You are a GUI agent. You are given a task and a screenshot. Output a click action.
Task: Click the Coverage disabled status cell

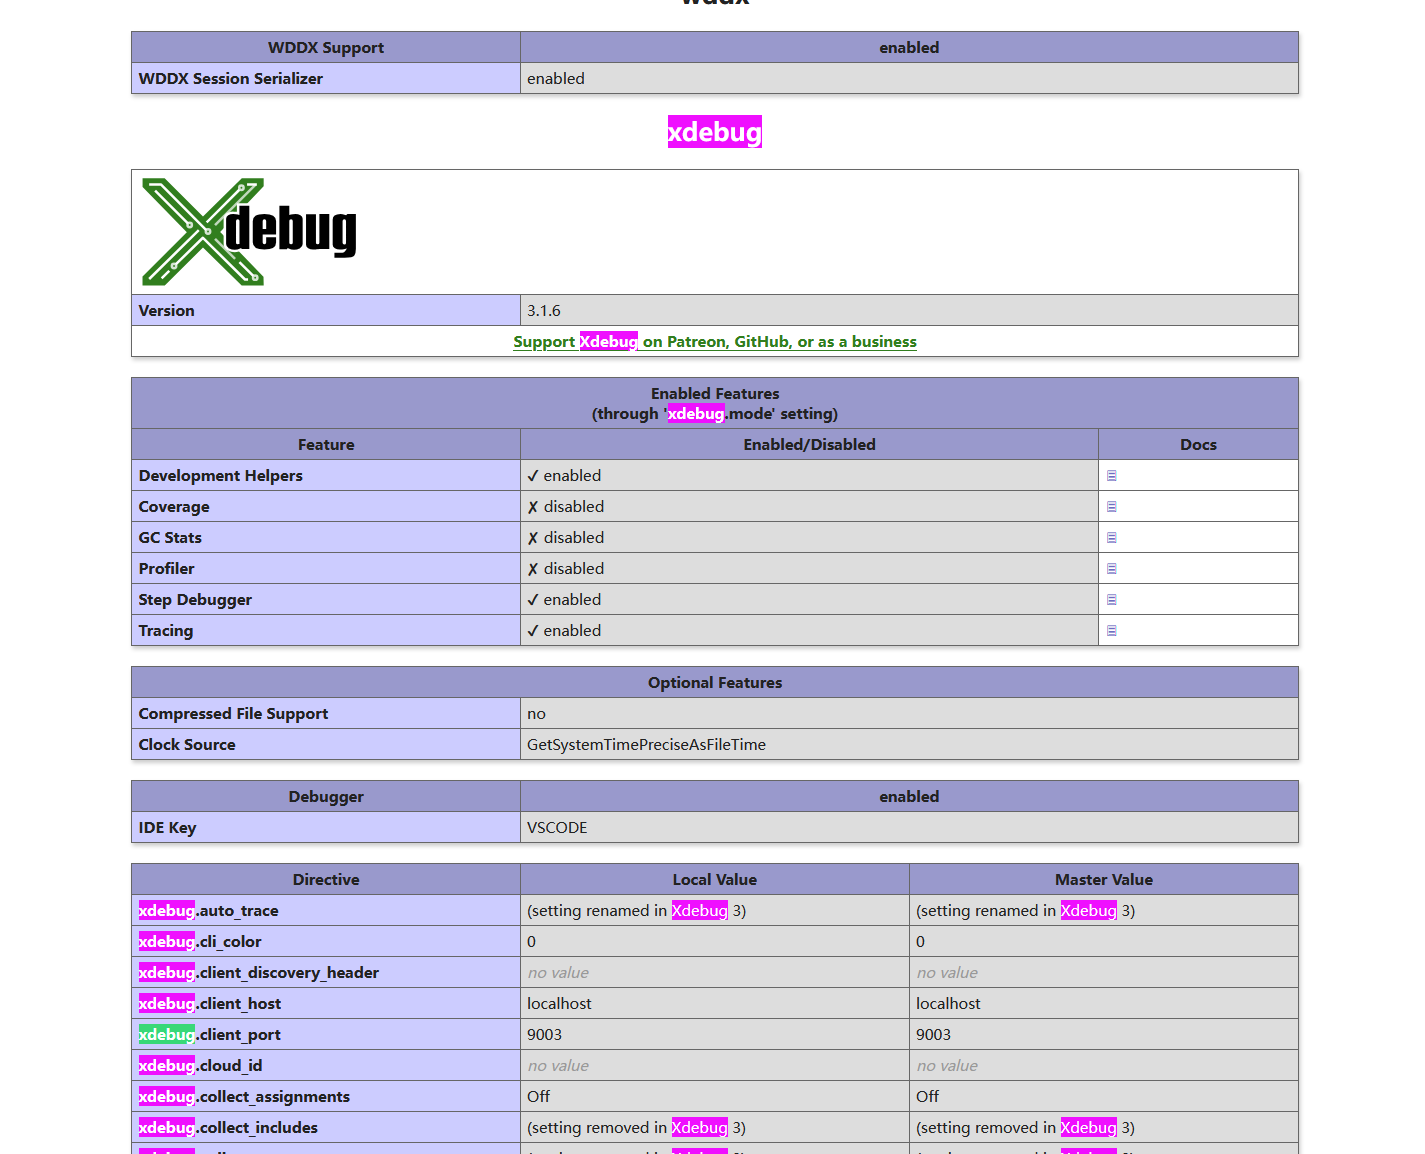809,507
